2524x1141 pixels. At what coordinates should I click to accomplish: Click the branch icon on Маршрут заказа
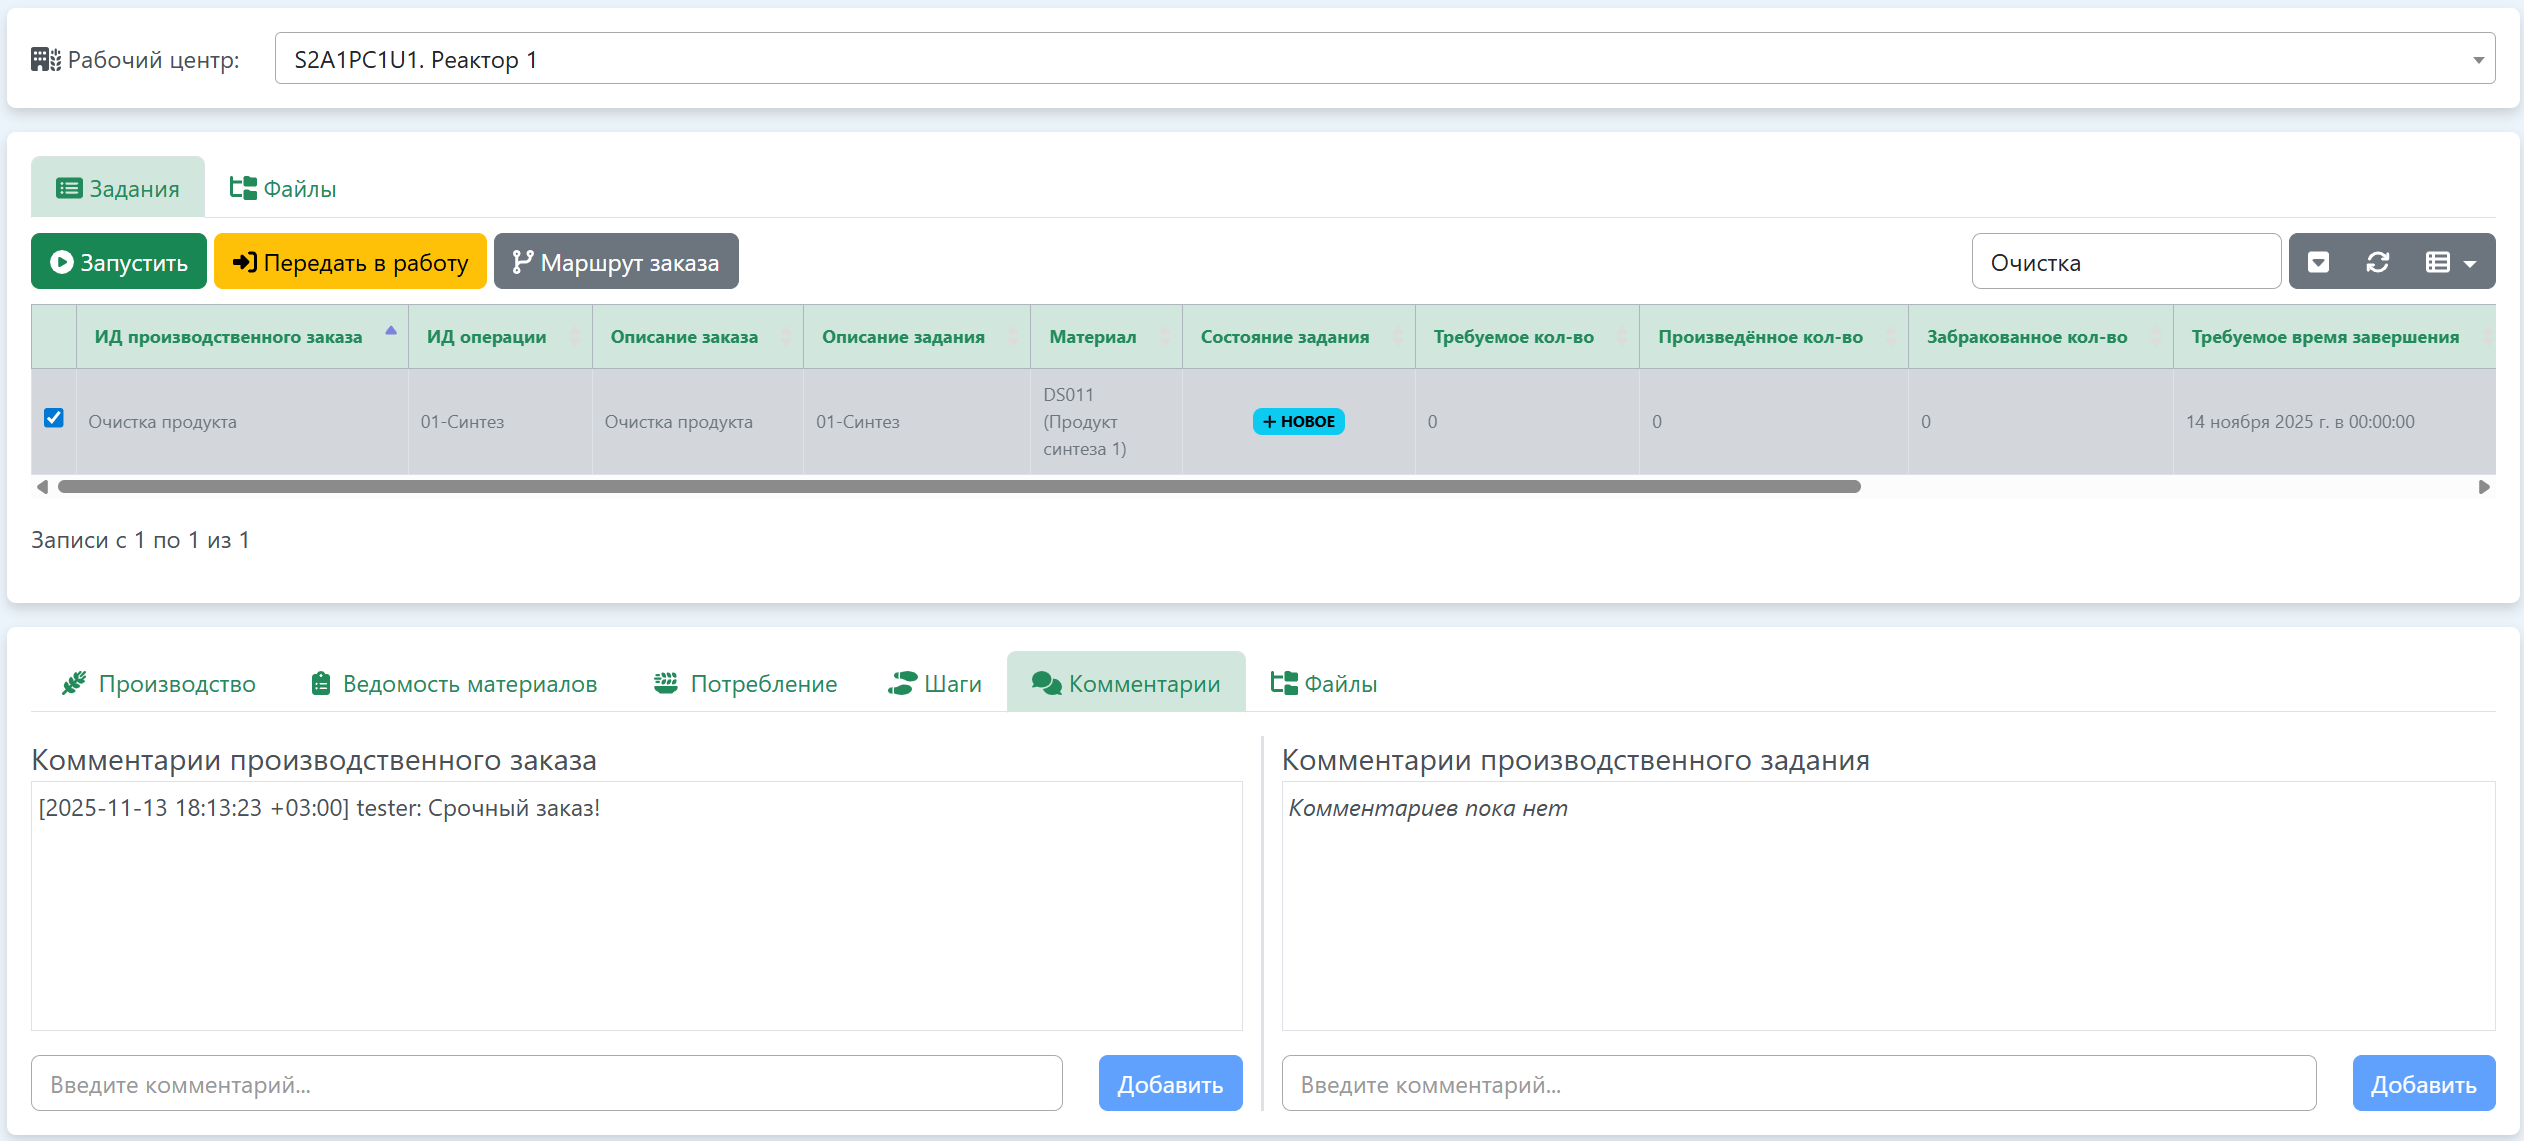pyautogui.click(x=522, y=262)
